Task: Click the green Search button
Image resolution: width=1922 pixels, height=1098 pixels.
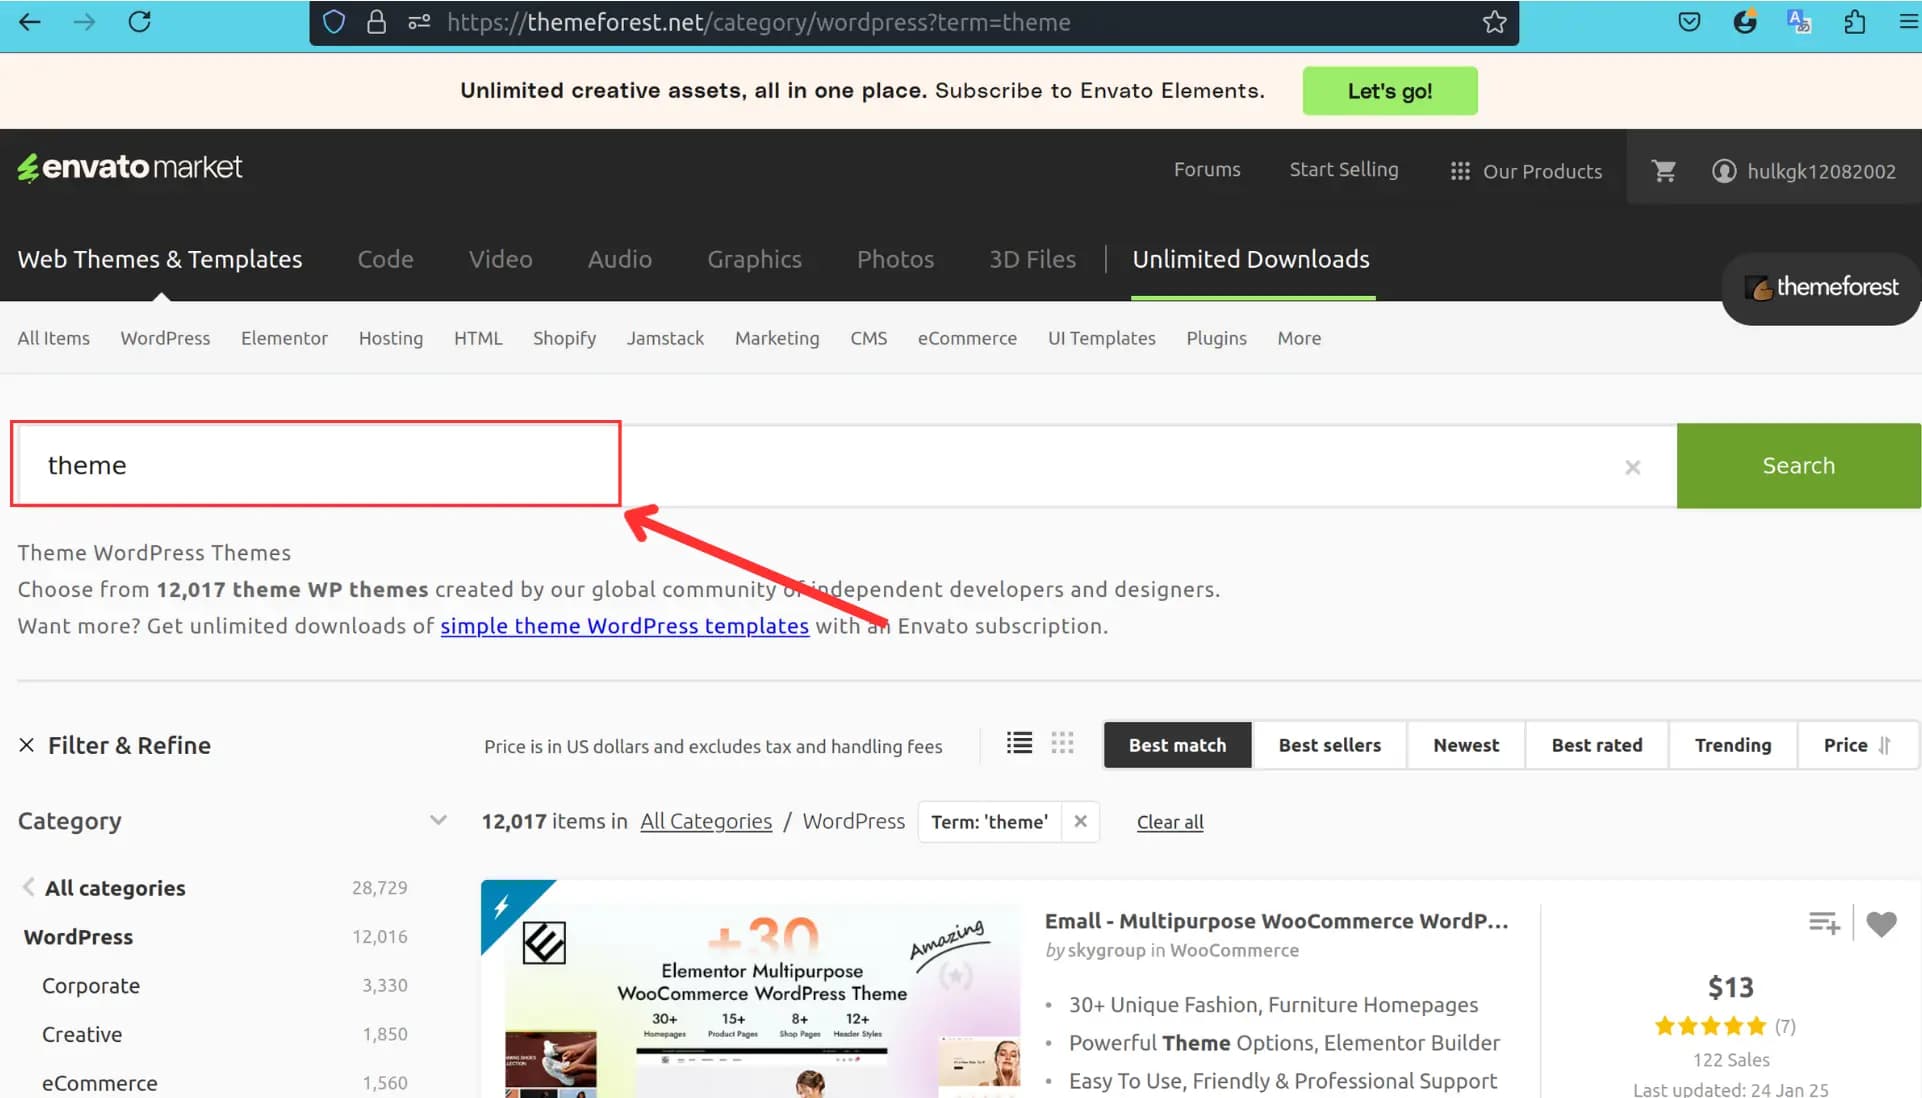Action: pyautogui.click(x=1798, y=466)
